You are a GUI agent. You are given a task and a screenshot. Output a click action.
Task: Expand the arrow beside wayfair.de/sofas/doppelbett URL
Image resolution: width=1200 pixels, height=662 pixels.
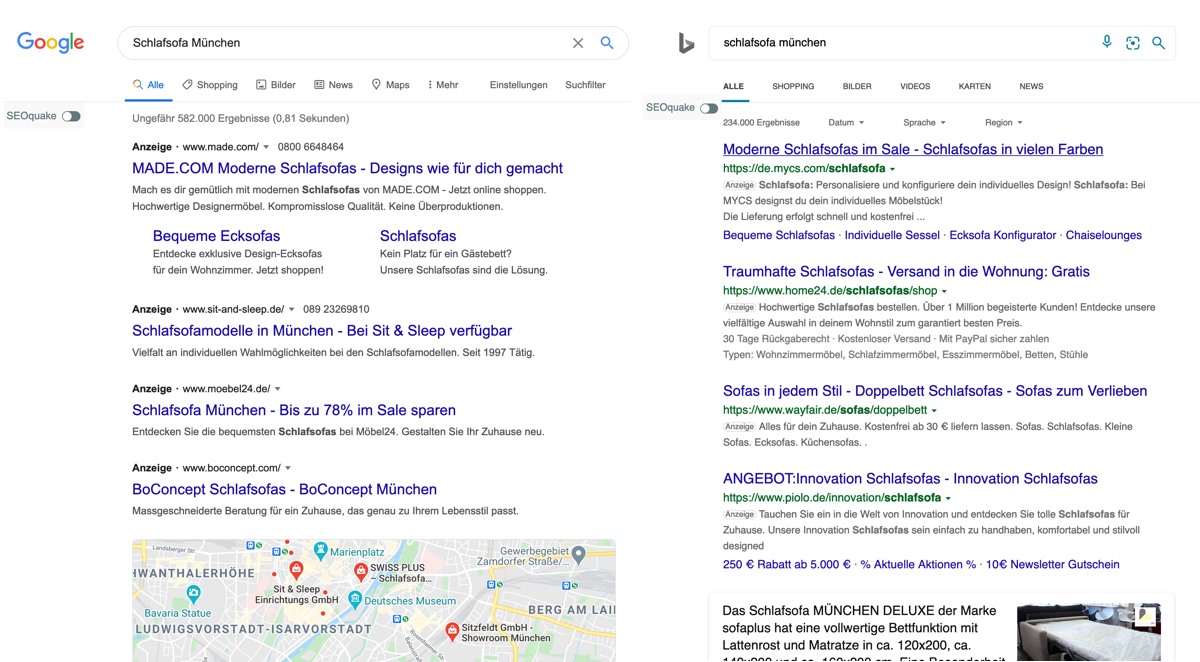click(934, 410)
